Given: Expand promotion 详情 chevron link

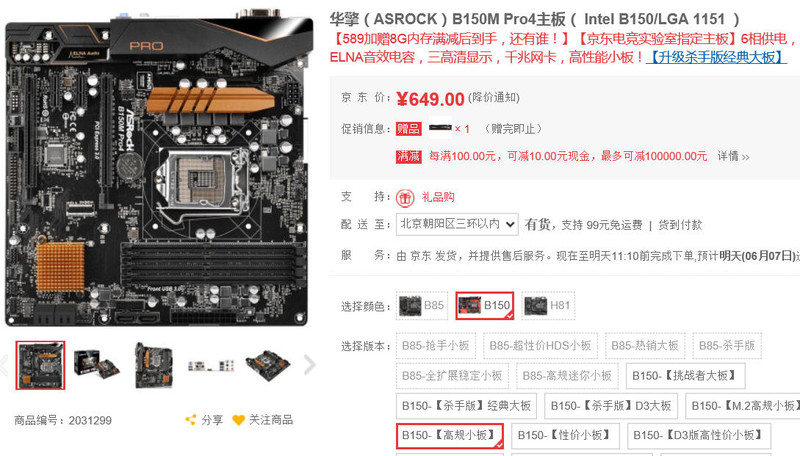Looking at the screenshot, I should point(733,156).
